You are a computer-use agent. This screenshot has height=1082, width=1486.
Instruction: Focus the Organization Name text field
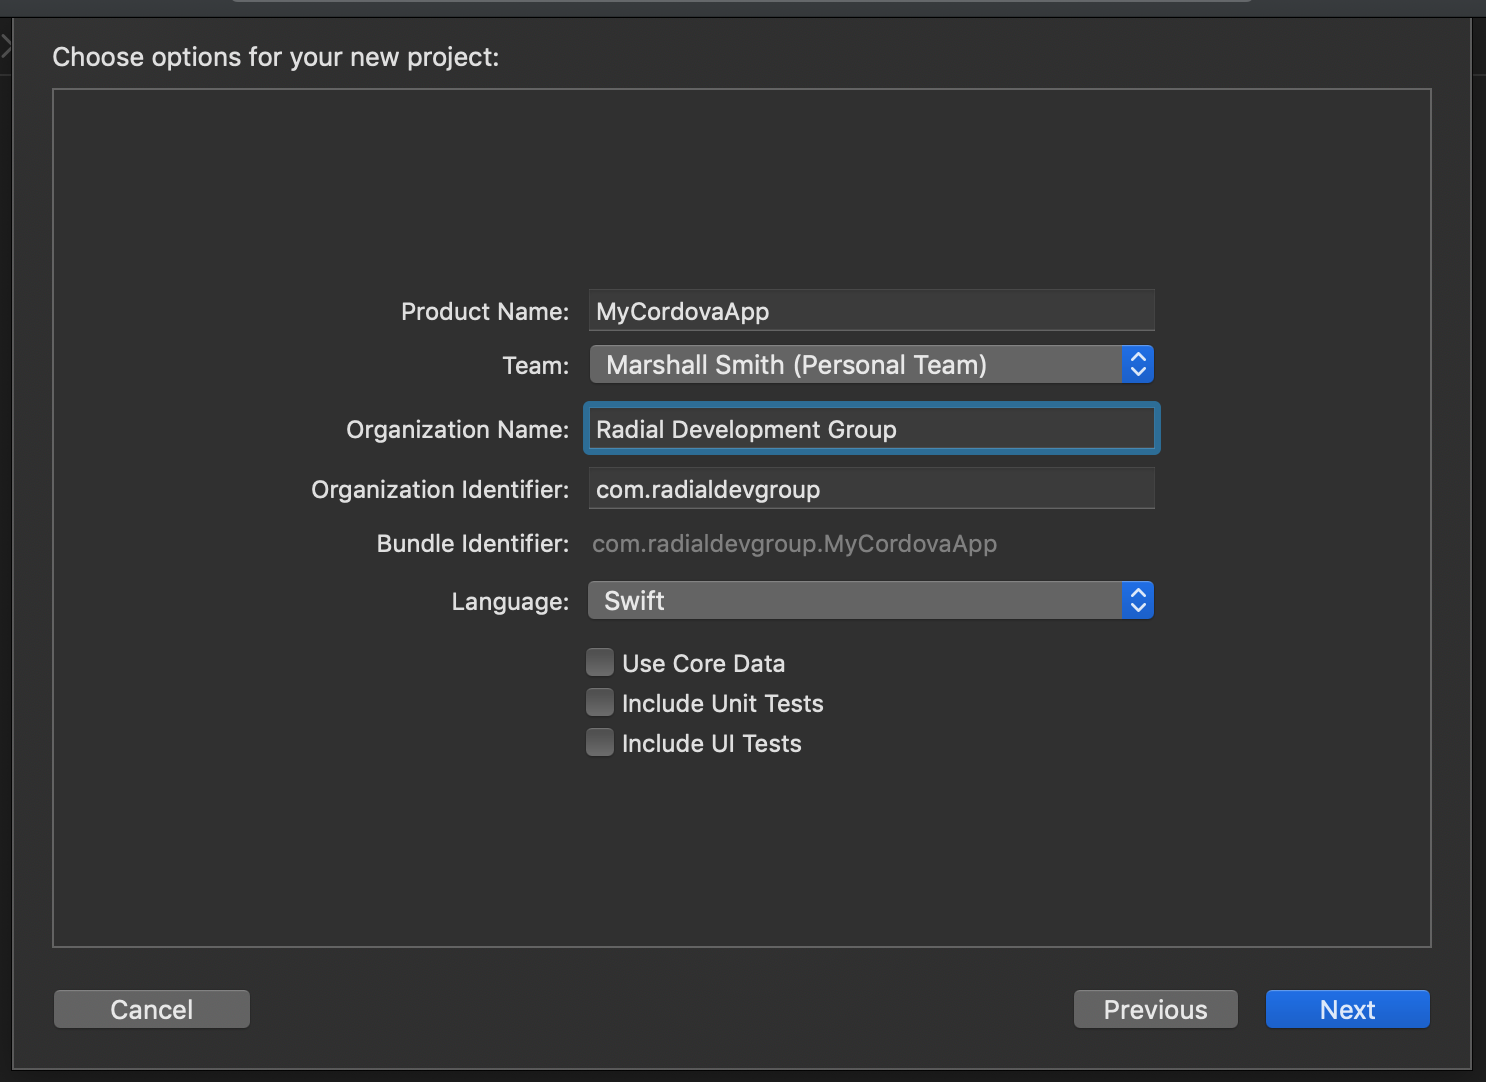point(870,429)
